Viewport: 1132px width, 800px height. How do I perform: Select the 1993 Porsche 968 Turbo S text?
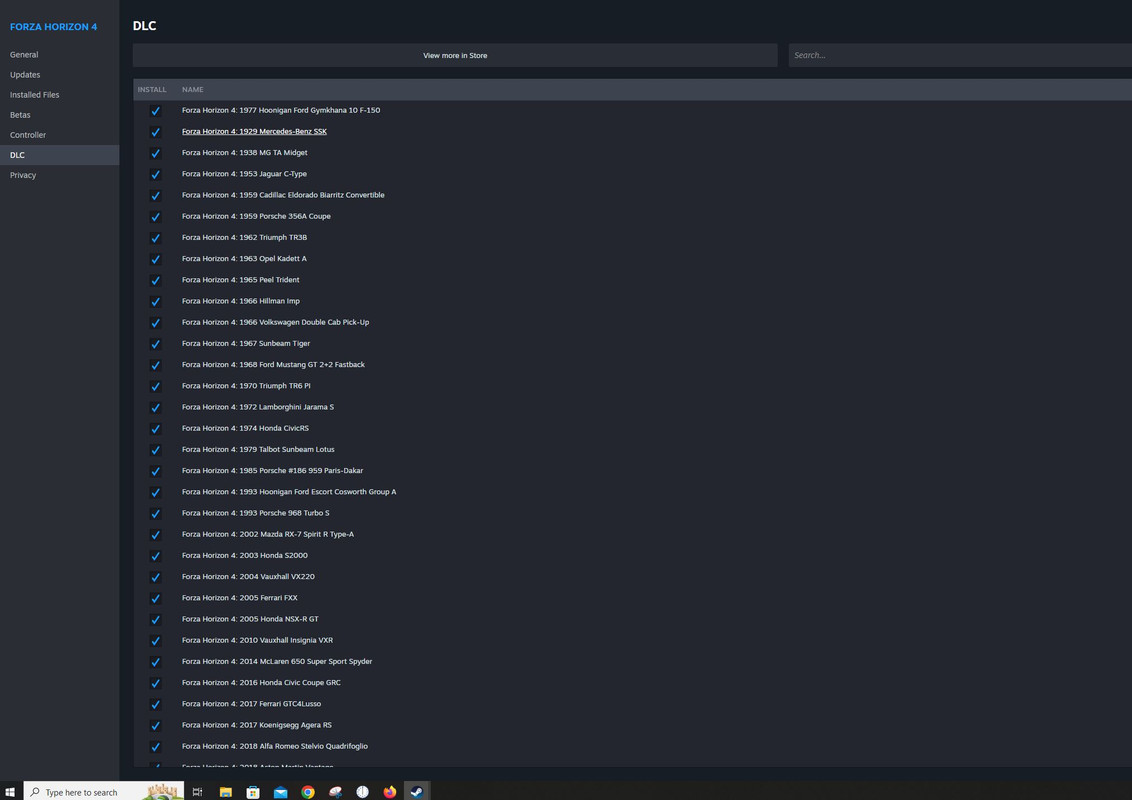[256, 513]
